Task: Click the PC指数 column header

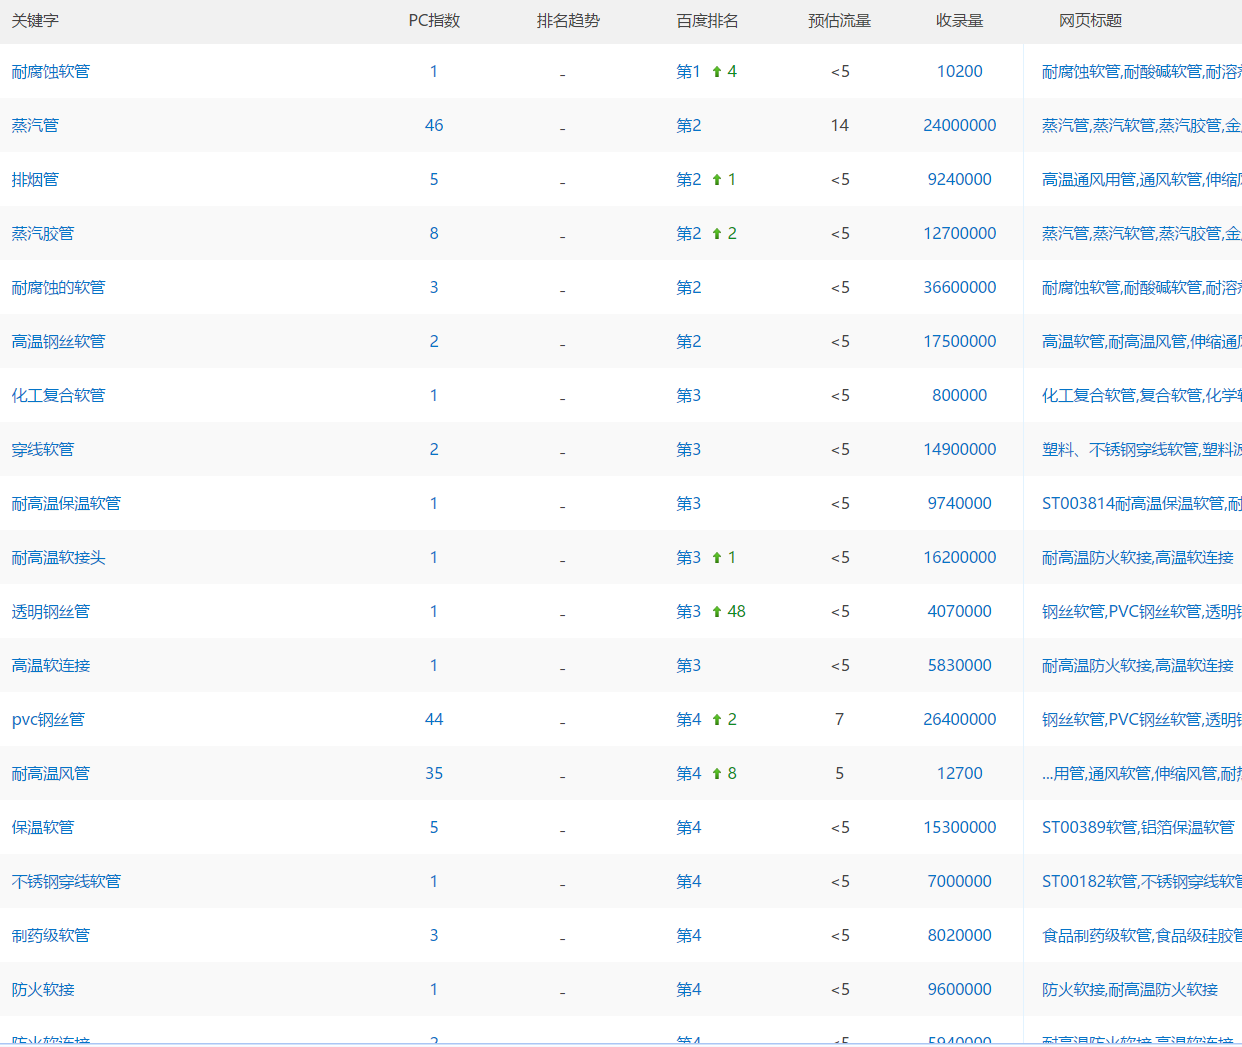Action: click(x=434, y=21)
